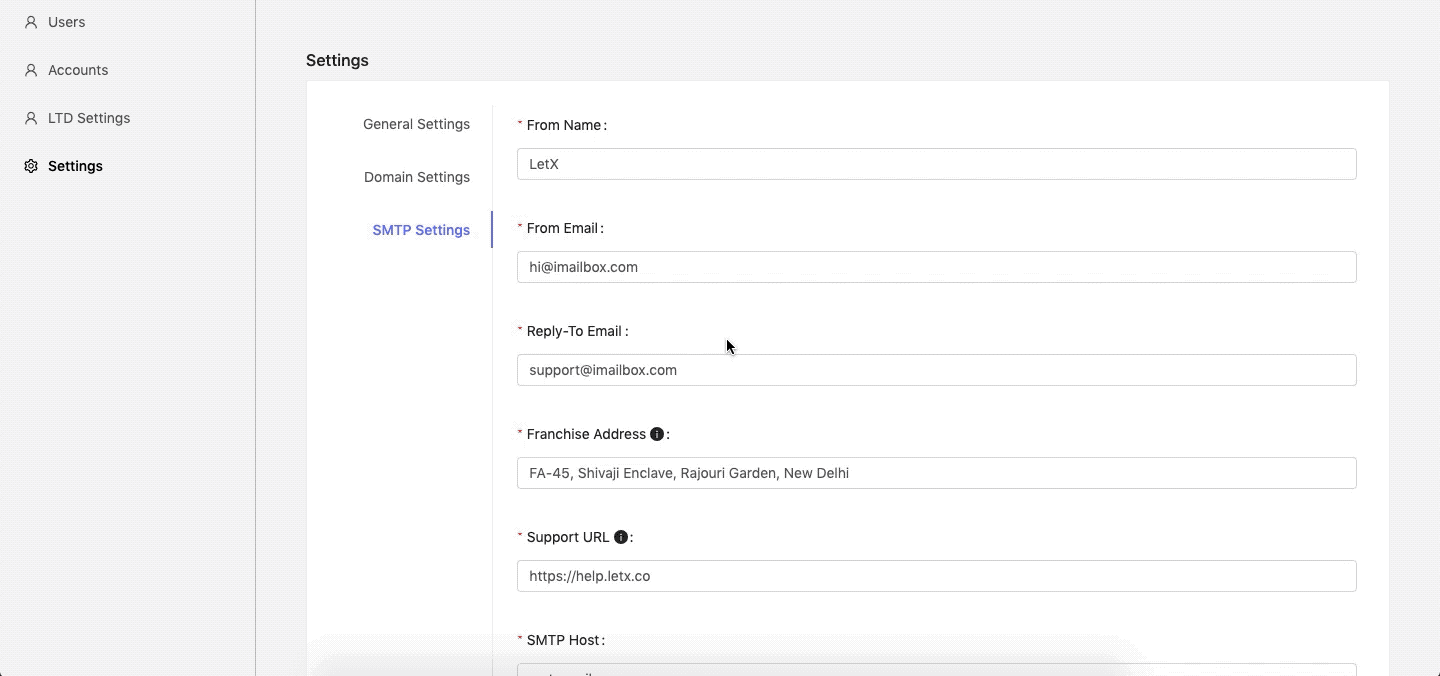Select the Settings sidebar label

pyautogui.click(x=75, y=166)
